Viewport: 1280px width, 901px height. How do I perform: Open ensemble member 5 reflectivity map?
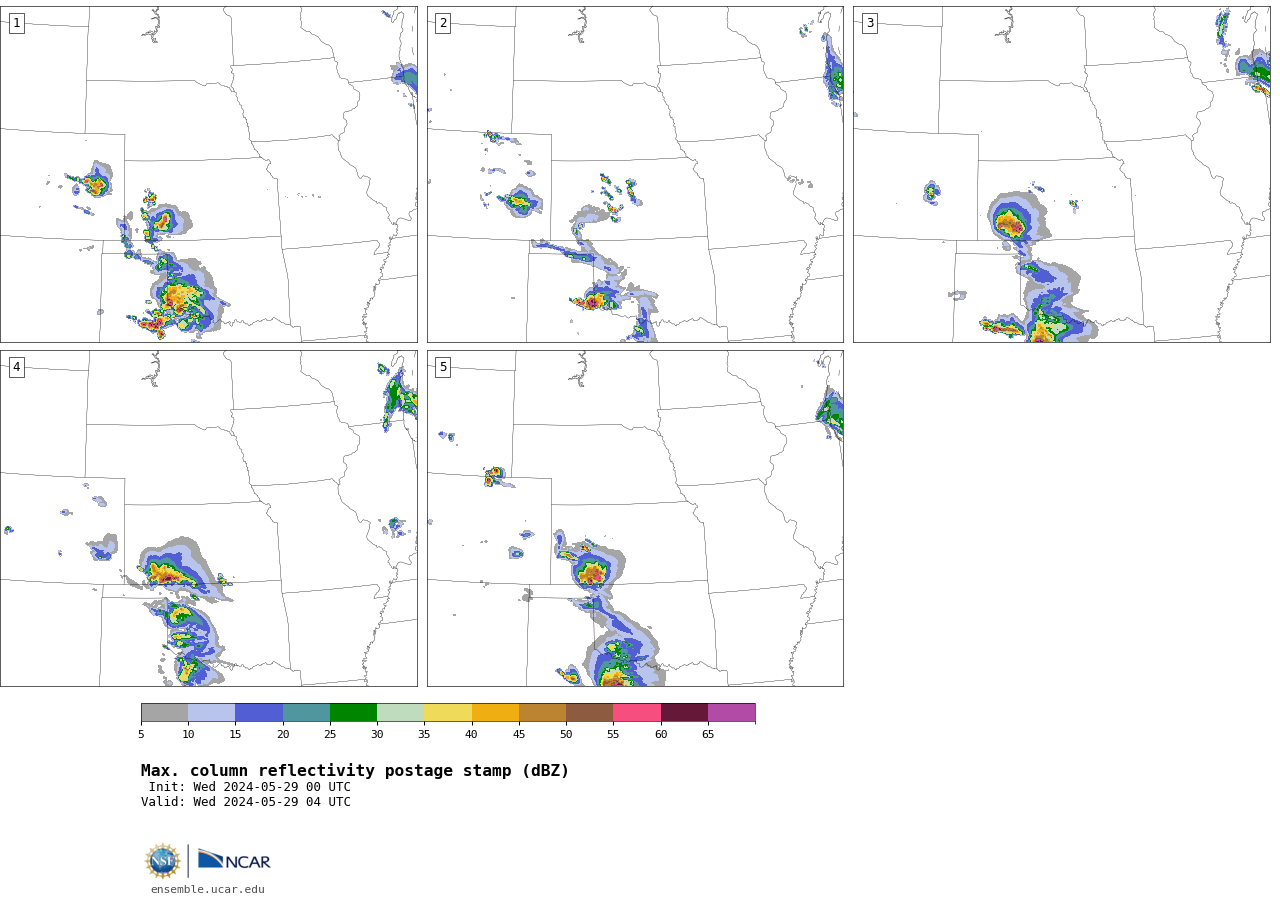[x=635, y=518]
